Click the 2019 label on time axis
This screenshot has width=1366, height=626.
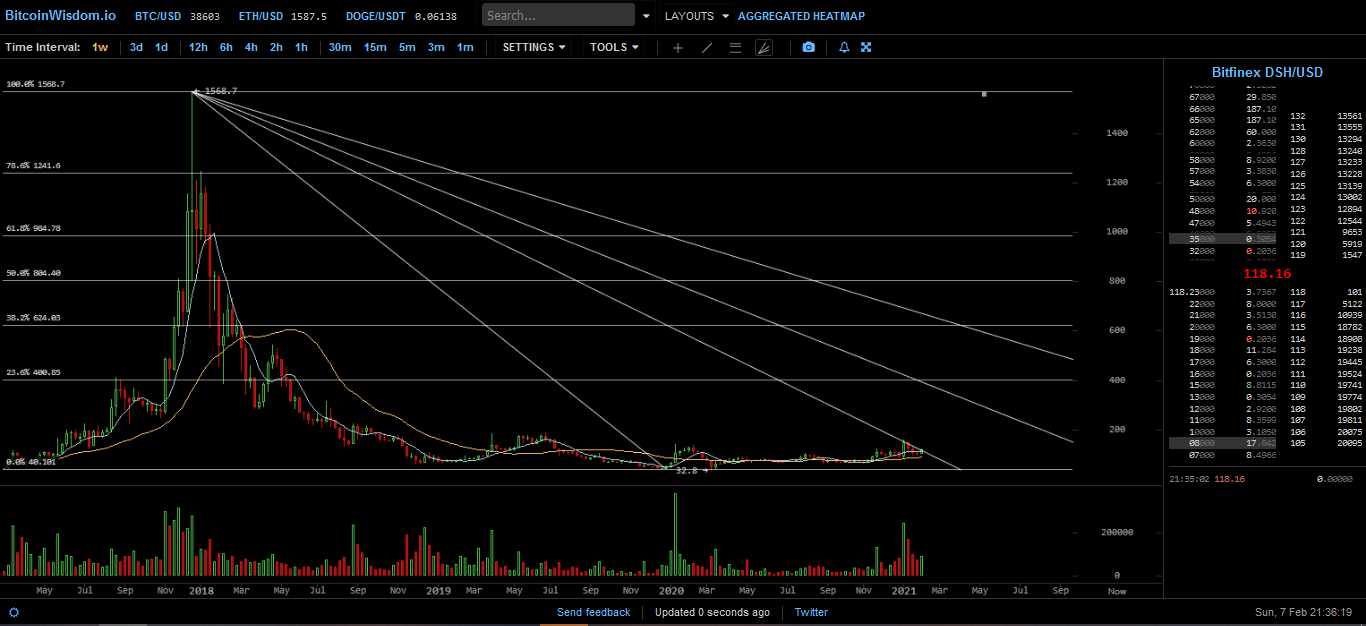[x=438, y=591]
